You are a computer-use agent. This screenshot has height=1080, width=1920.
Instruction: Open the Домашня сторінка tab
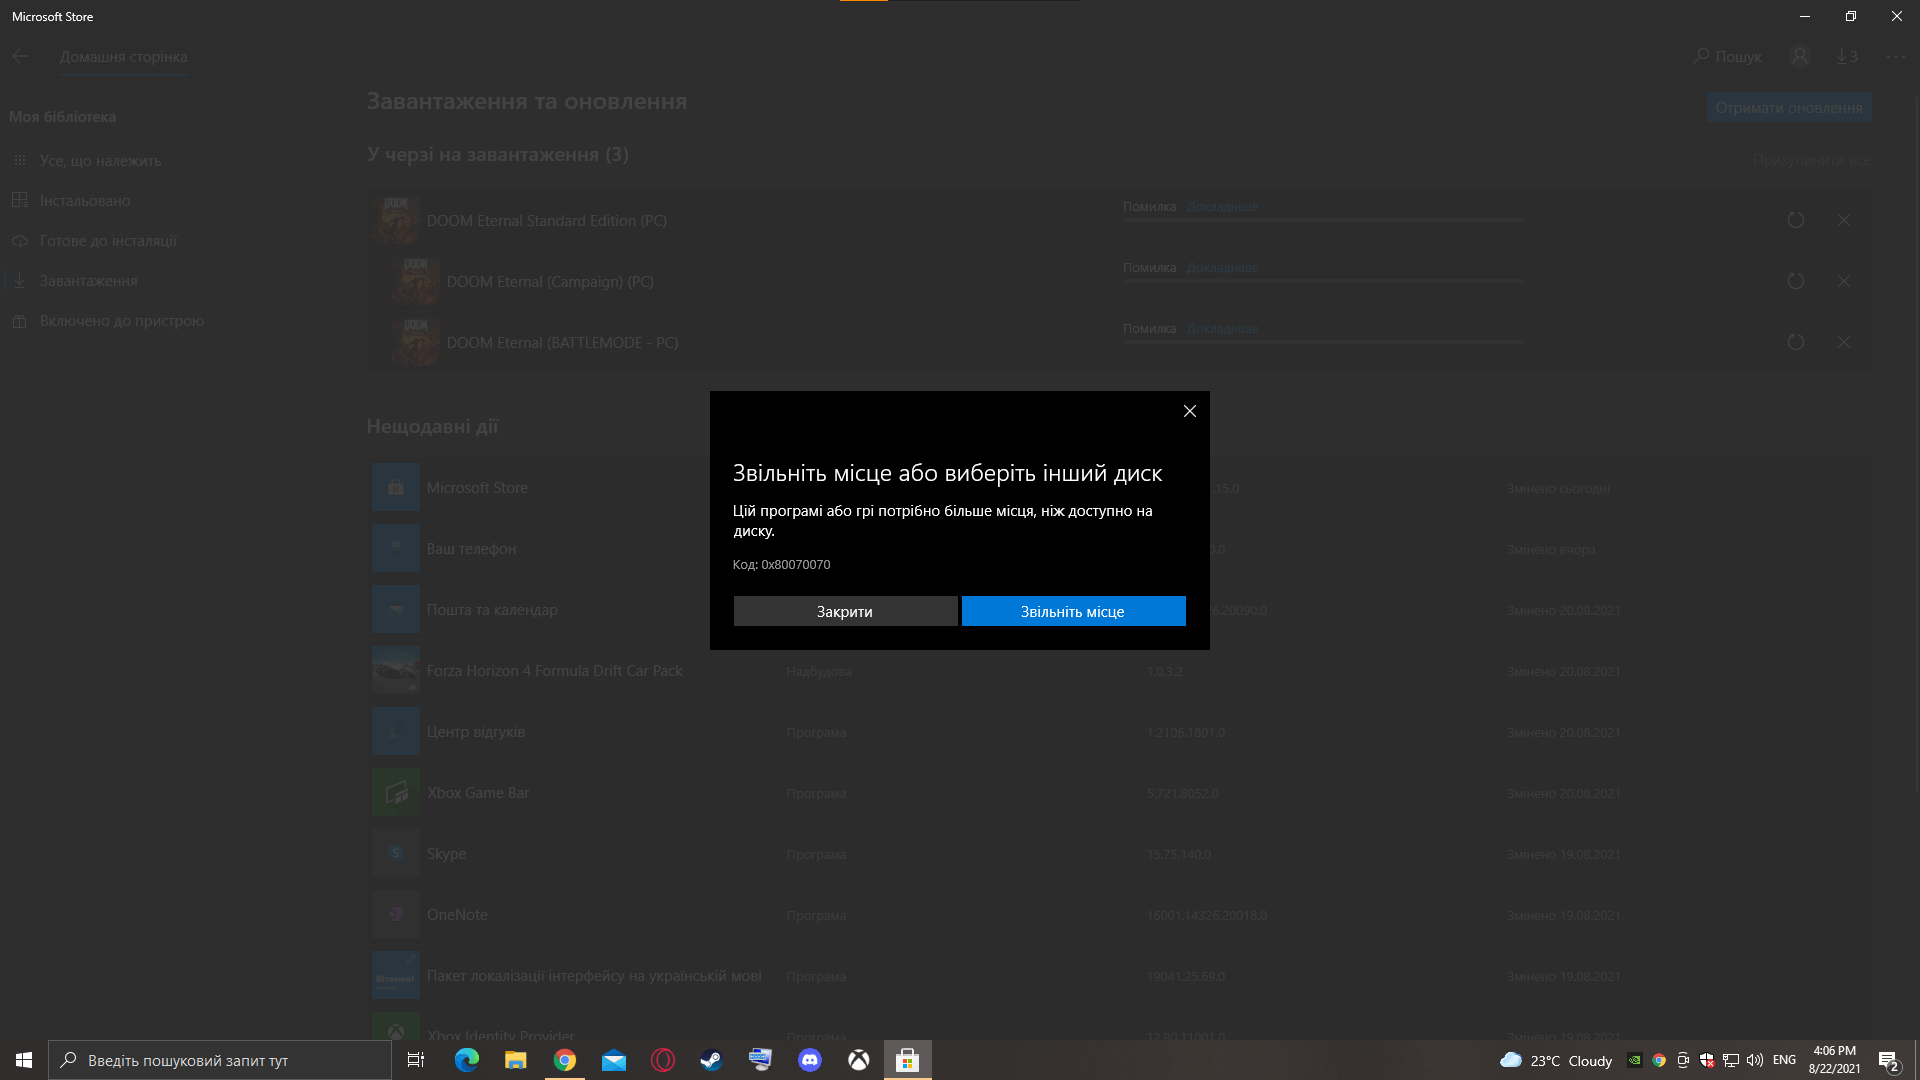(x=123, y=57)
